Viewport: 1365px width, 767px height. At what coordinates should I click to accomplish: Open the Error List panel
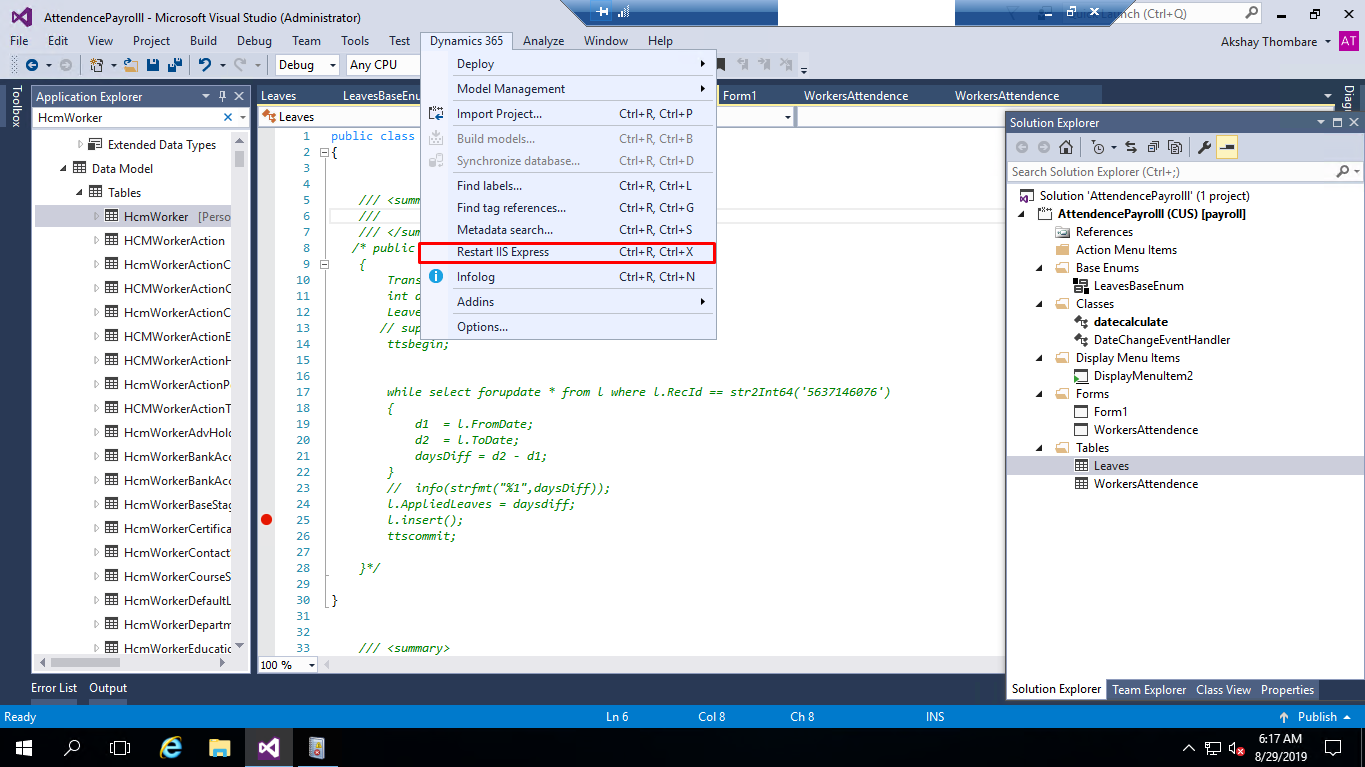54,688
